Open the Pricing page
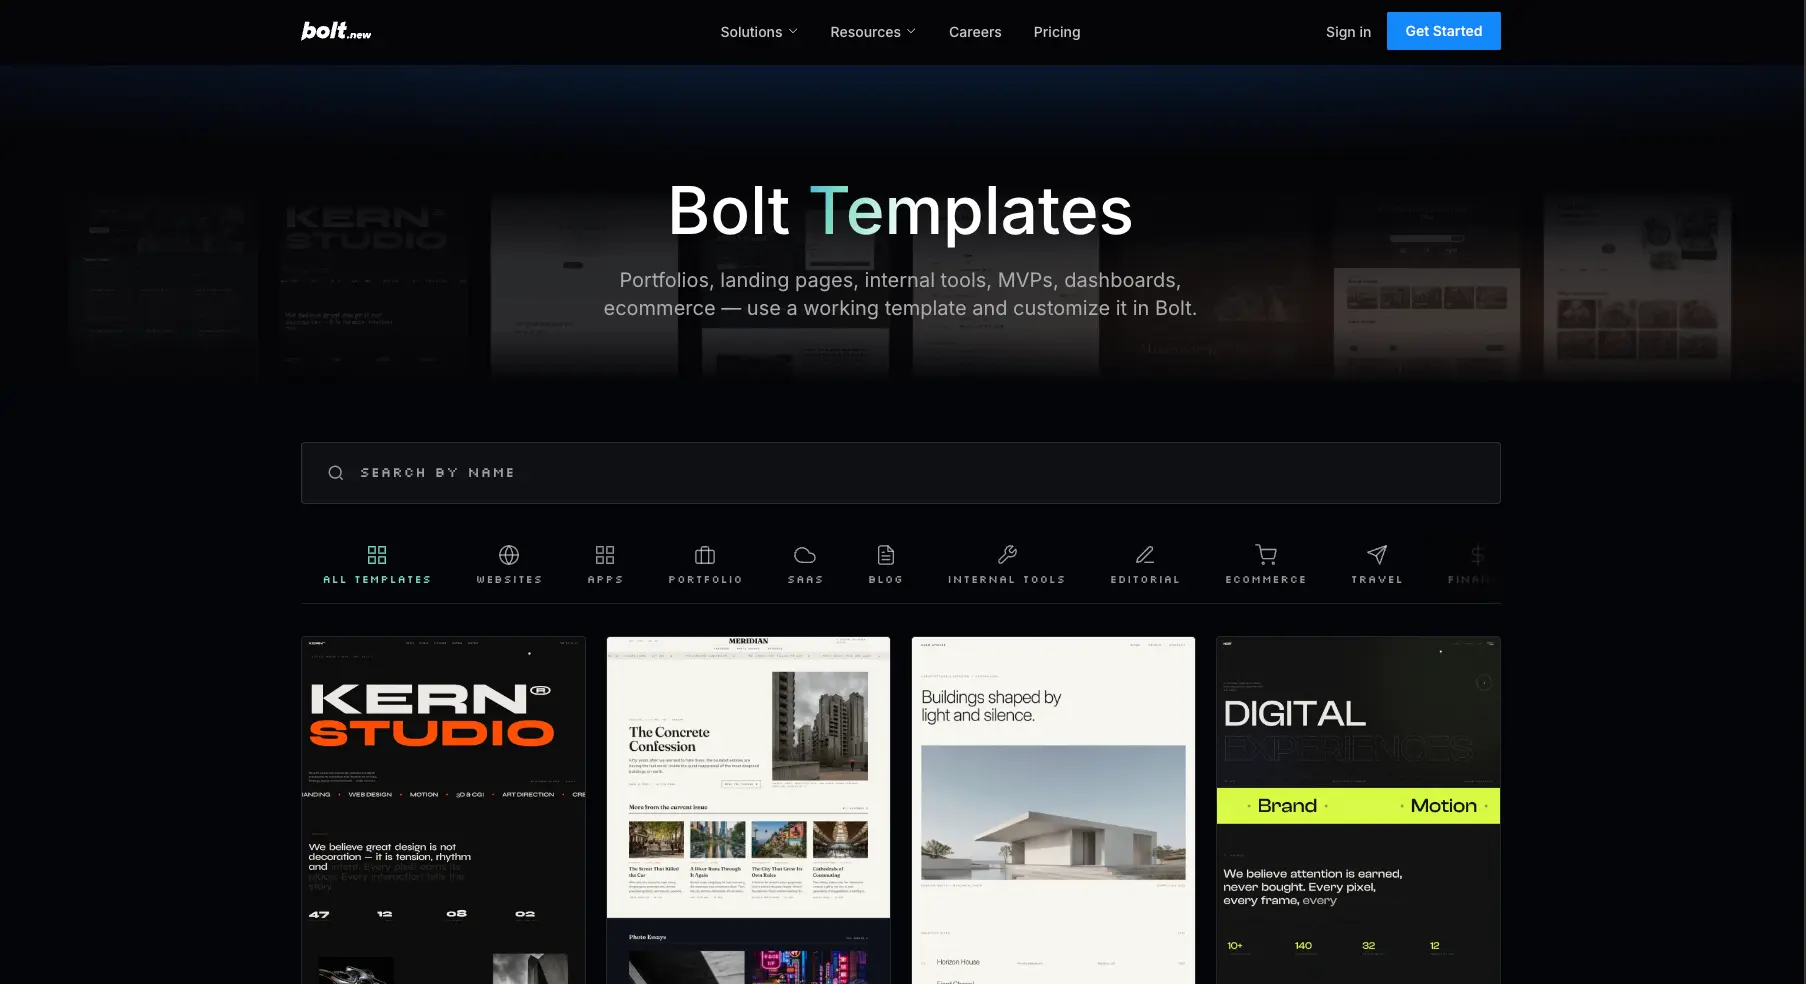The height and width of the screenshot is (984, 1806). (1057, 32)
